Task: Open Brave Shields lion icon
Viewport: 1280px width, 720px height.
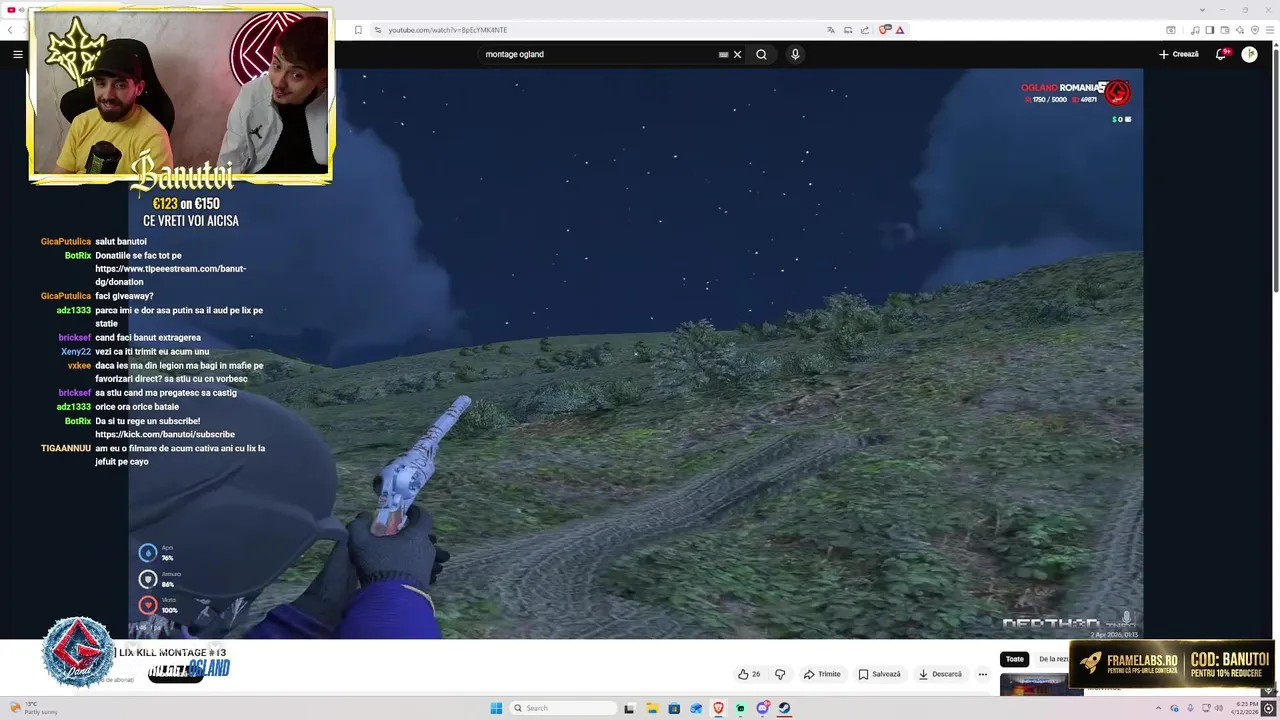Action: point(884,30)
